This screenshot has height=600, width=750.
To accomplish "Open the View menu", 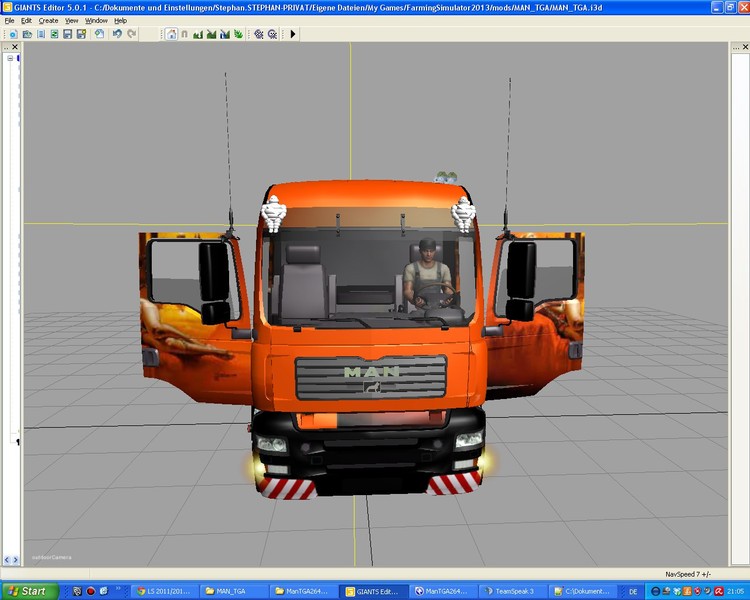I will coord(72,21).
